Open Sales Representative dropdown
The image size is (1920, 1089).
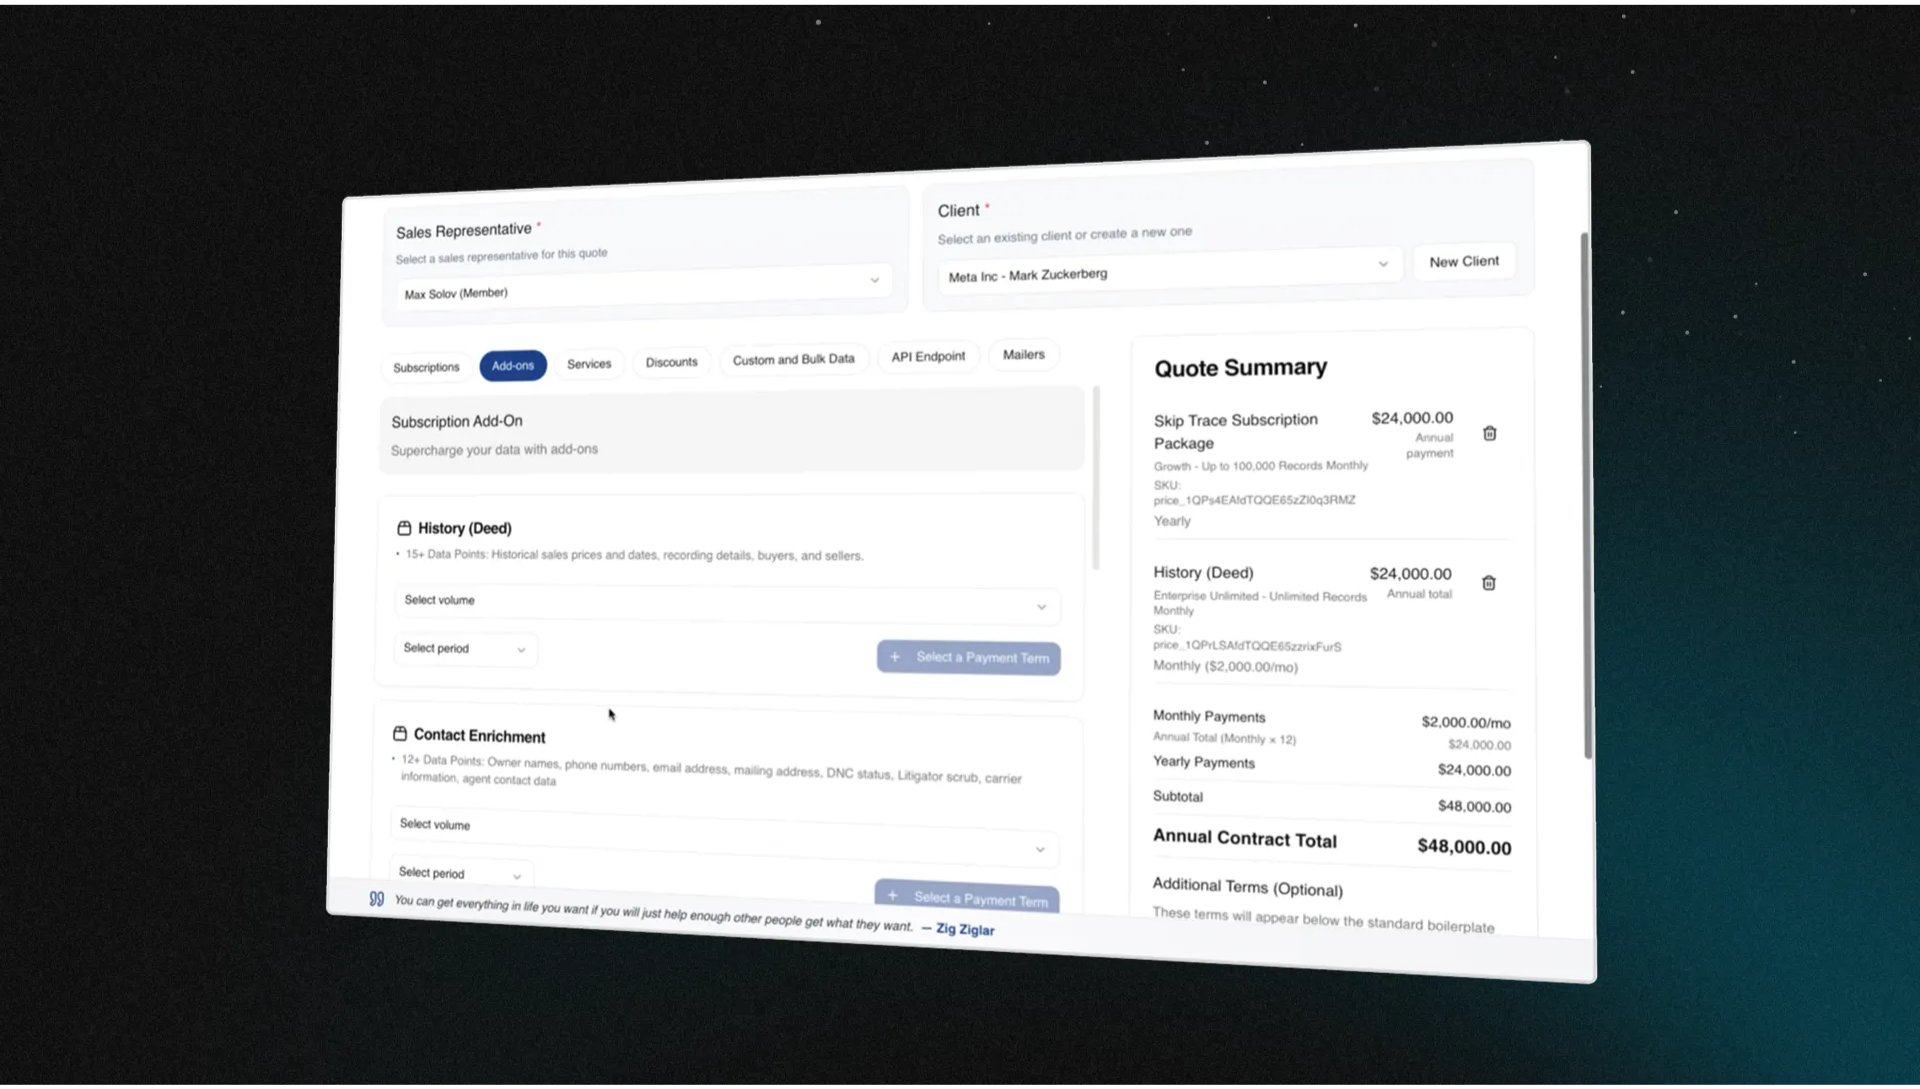point(641,288)
